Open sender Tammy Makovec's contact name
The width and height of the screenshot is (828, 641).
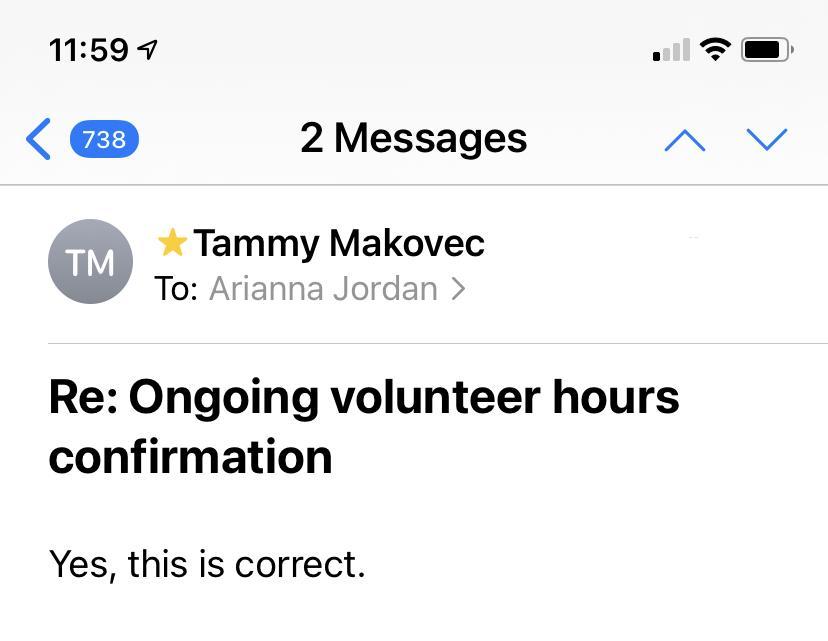(x=338, y=243)
